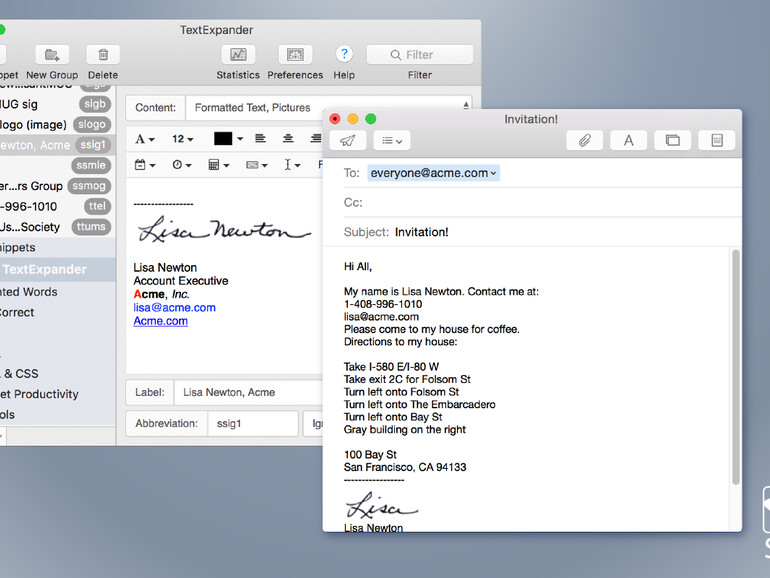
Task: Toggle the stationery pane icon in Mail
Action: click(x=717, y=140)
